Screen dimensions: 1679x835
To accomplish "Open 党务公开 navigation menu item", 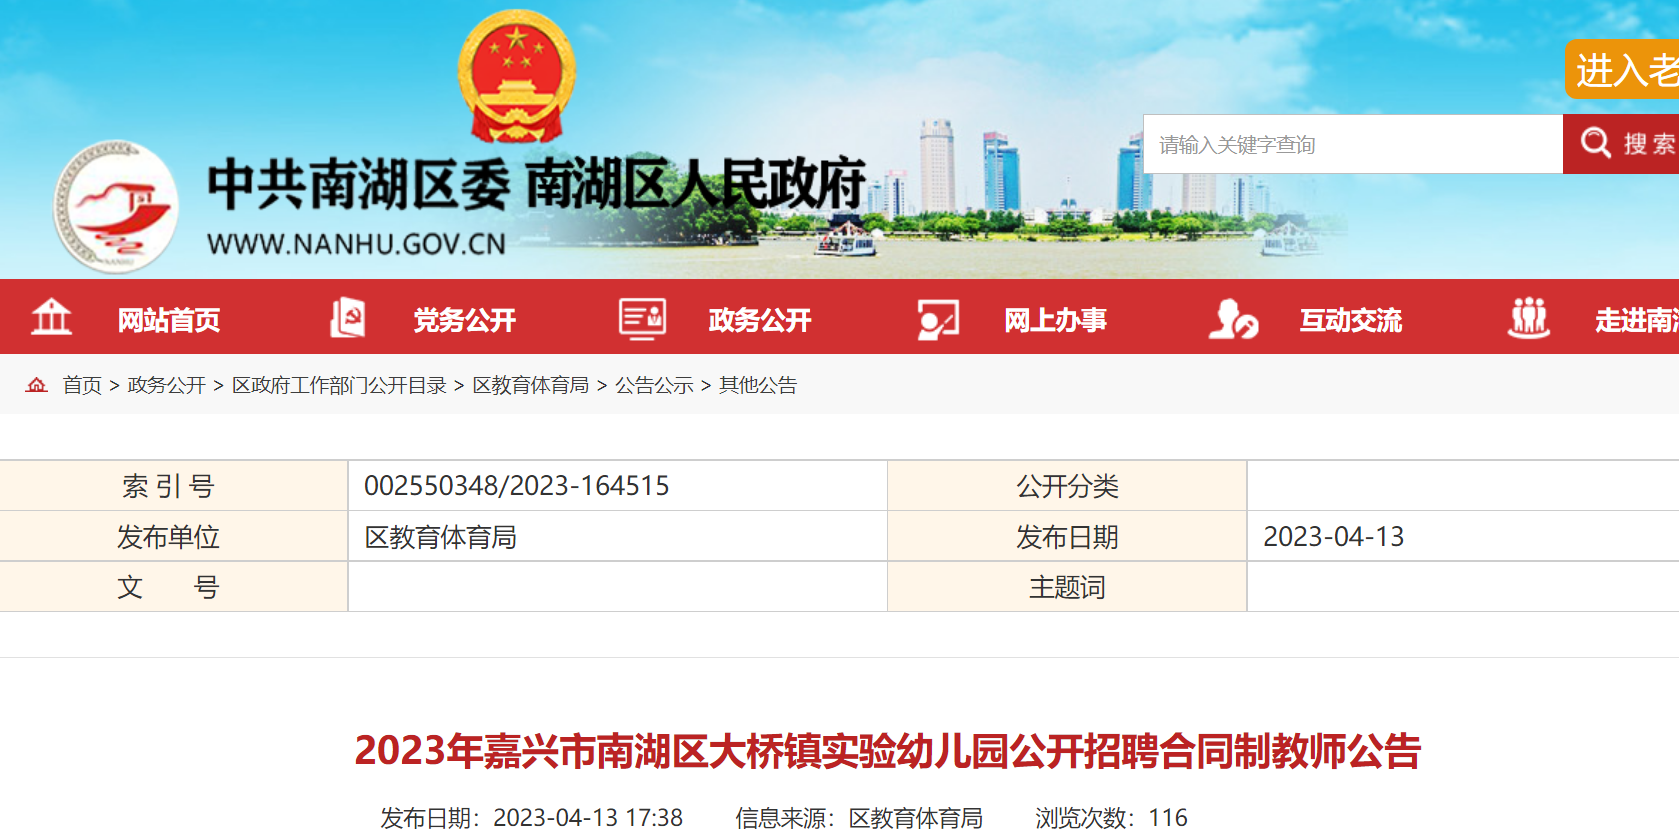I will (465, 320).
